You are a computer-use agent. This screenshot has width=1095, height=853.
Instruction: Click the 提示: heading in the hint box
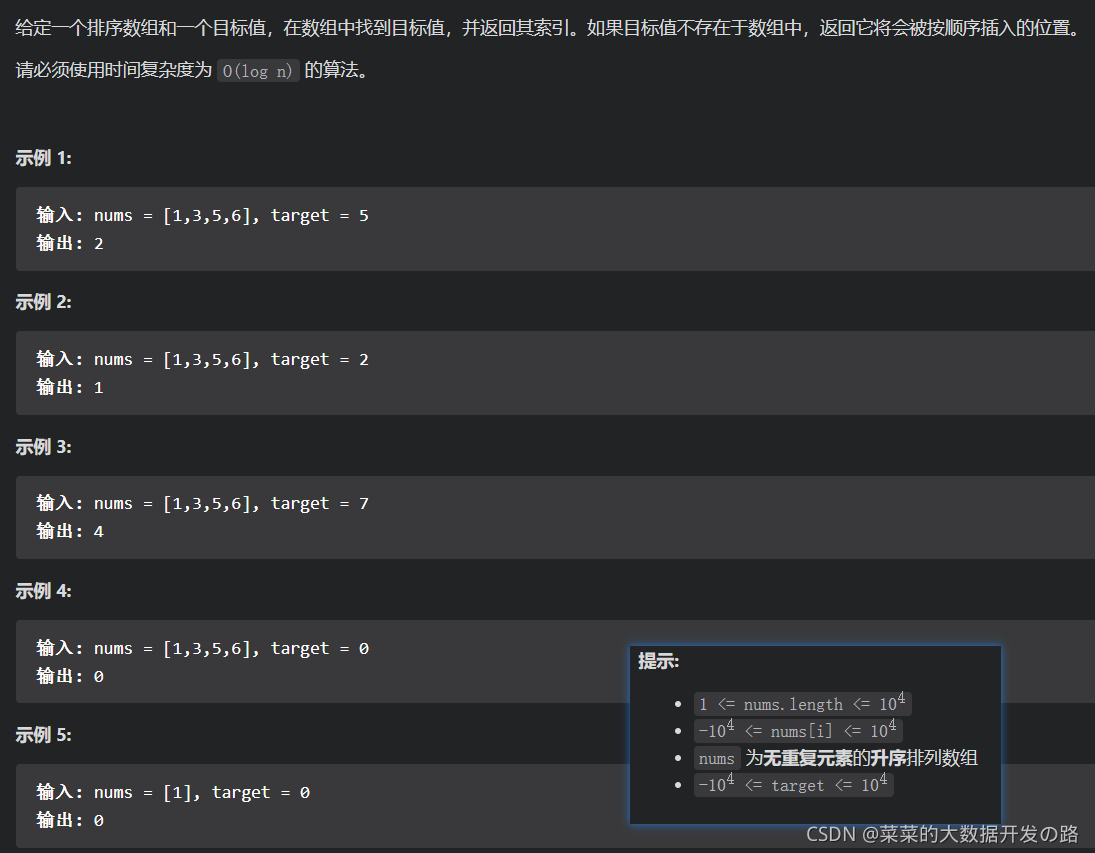(x=659, y=661)
